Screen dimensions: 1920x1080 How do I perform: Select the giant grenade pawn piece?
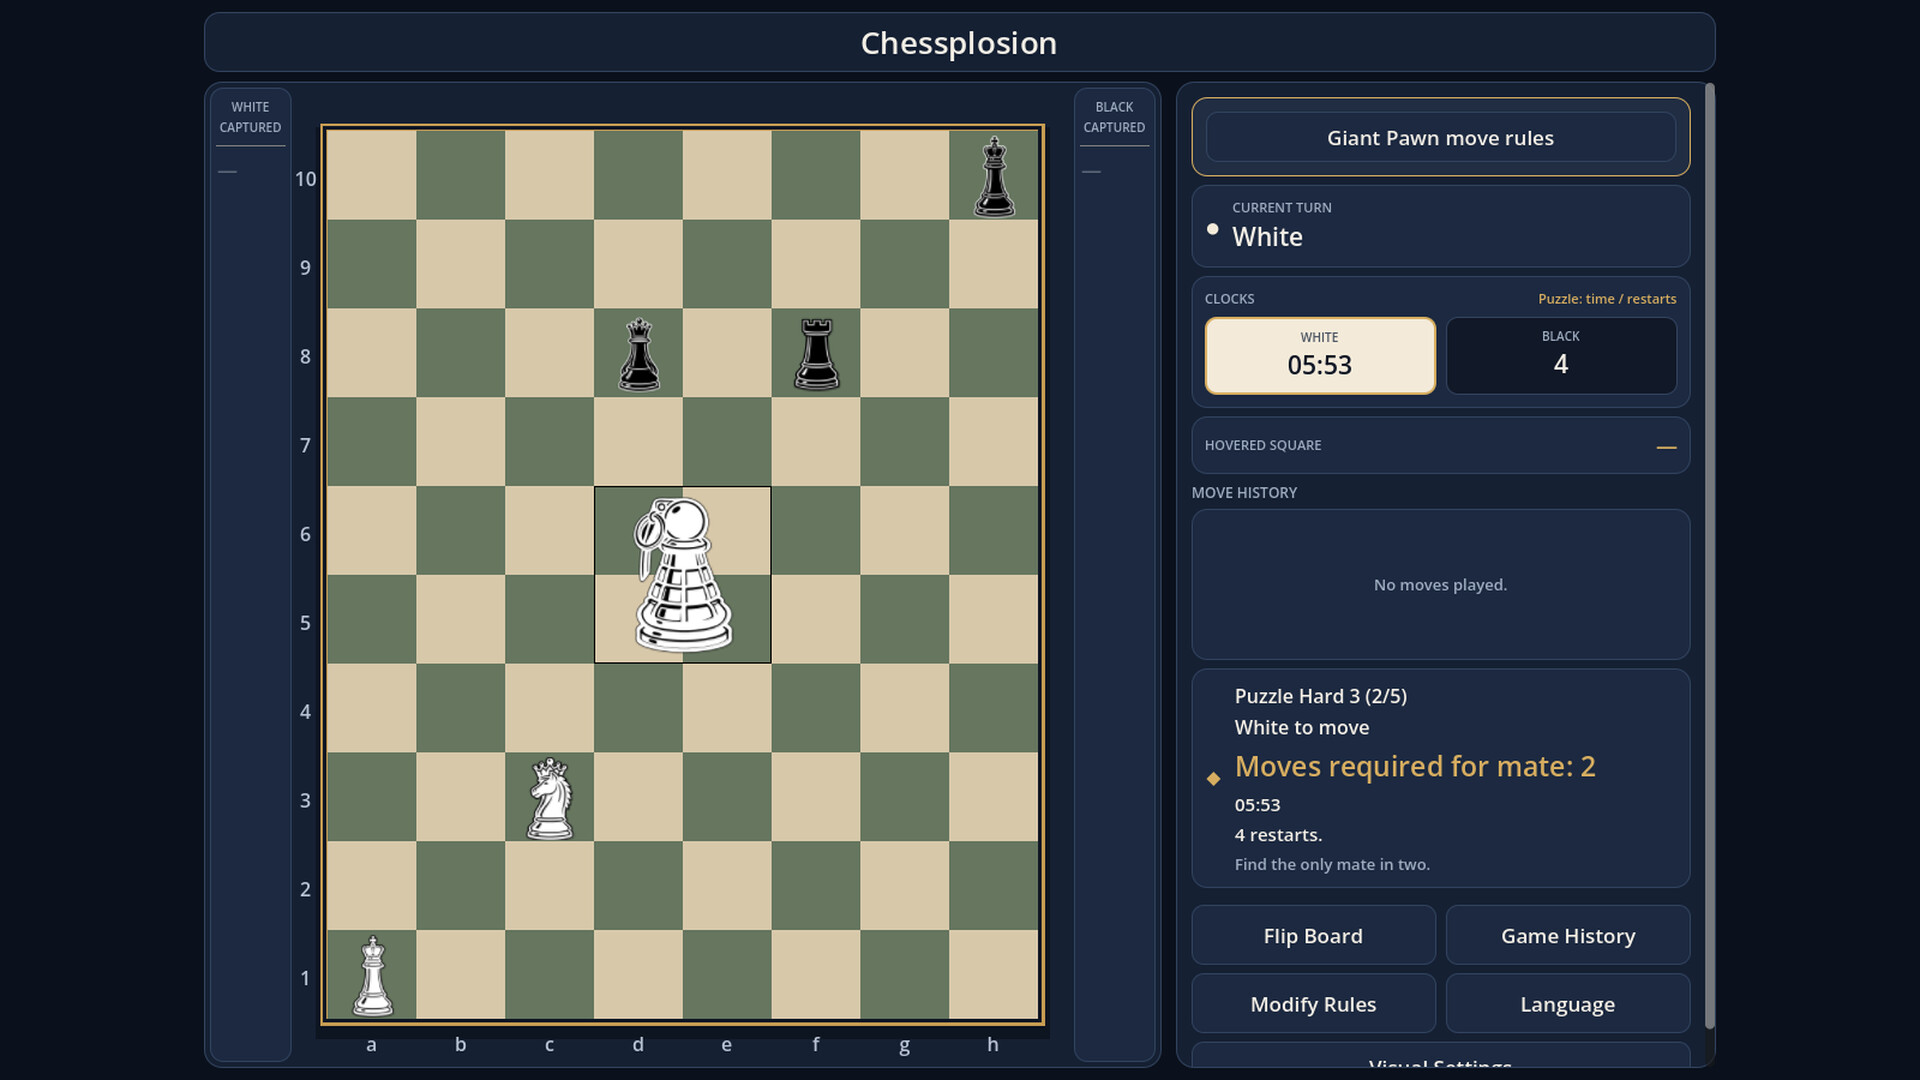(682, 575)
